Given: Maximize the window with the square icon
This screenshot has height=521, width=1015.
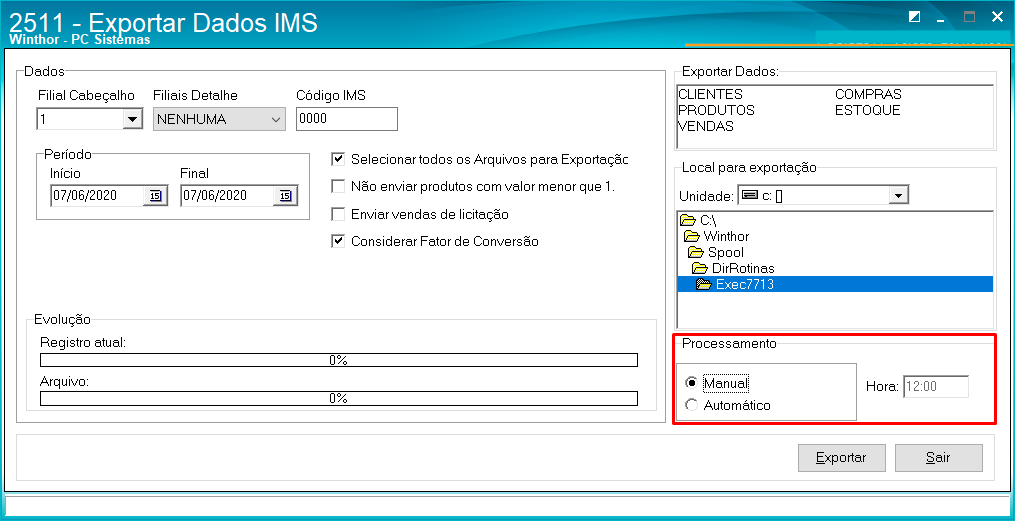Looking at the screenshot, I should (x=969, y=17).
